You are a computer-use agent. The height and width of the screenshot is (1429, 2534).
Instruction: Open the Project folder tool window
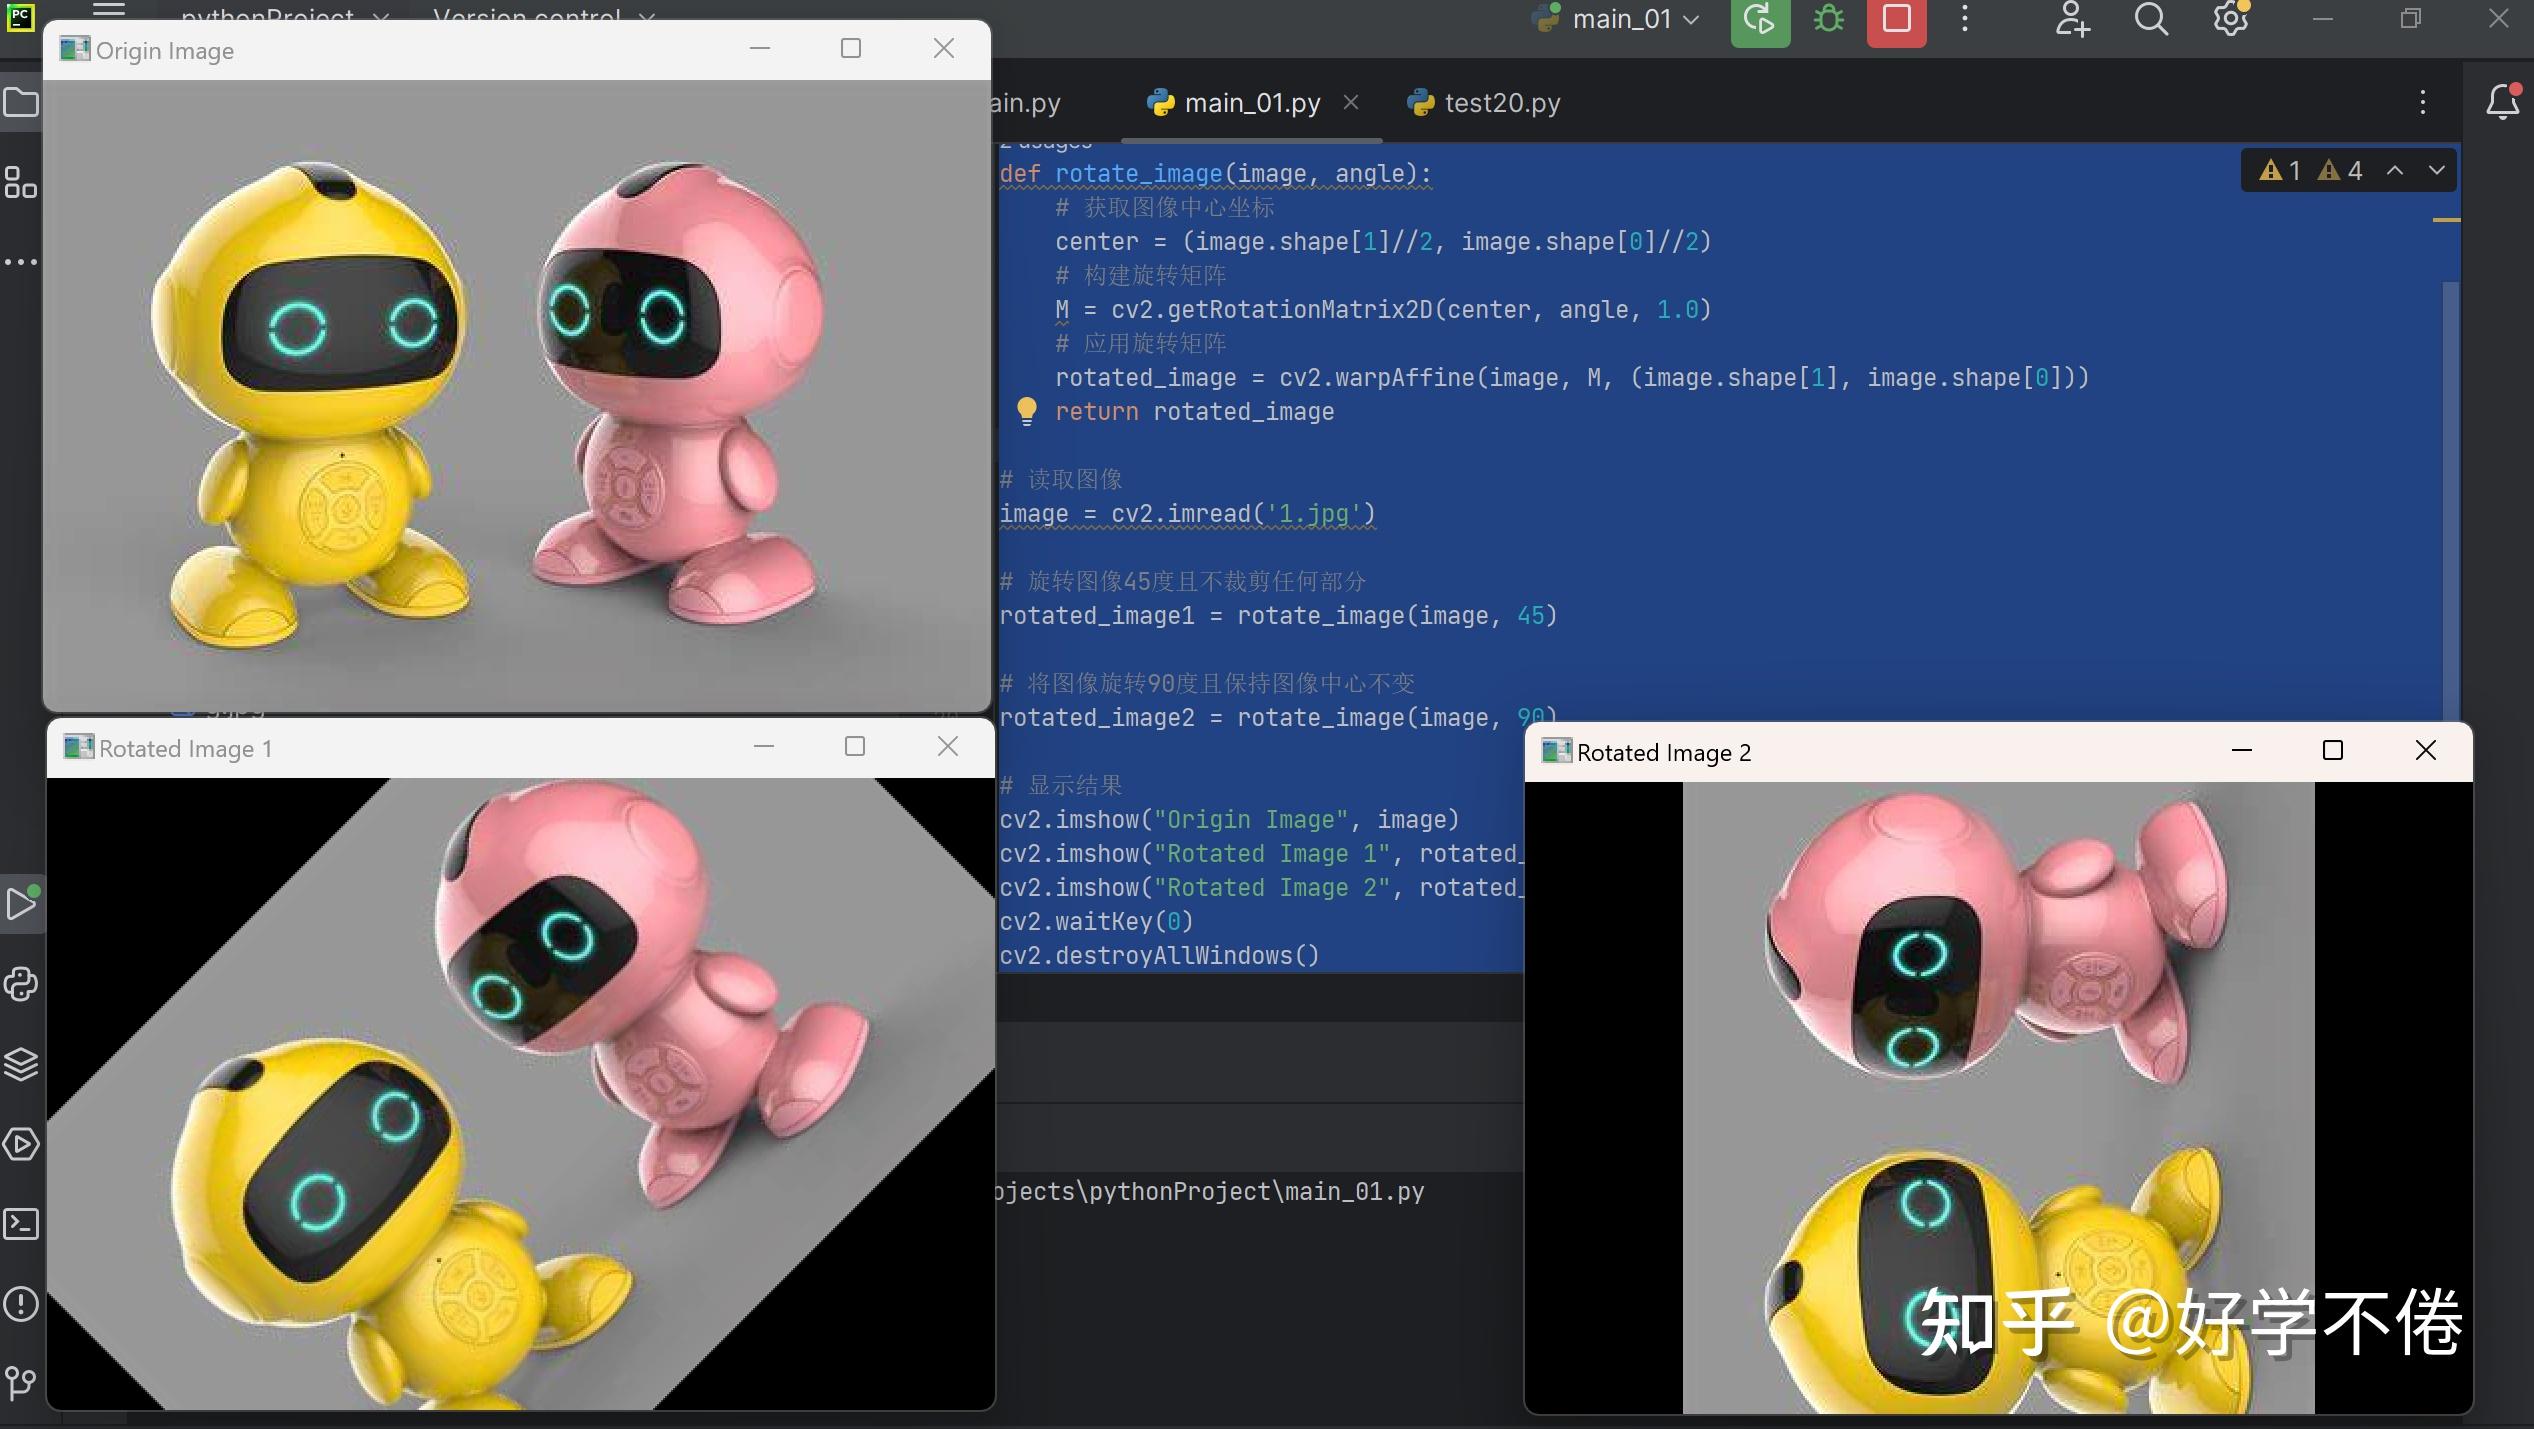coord(21,103)
